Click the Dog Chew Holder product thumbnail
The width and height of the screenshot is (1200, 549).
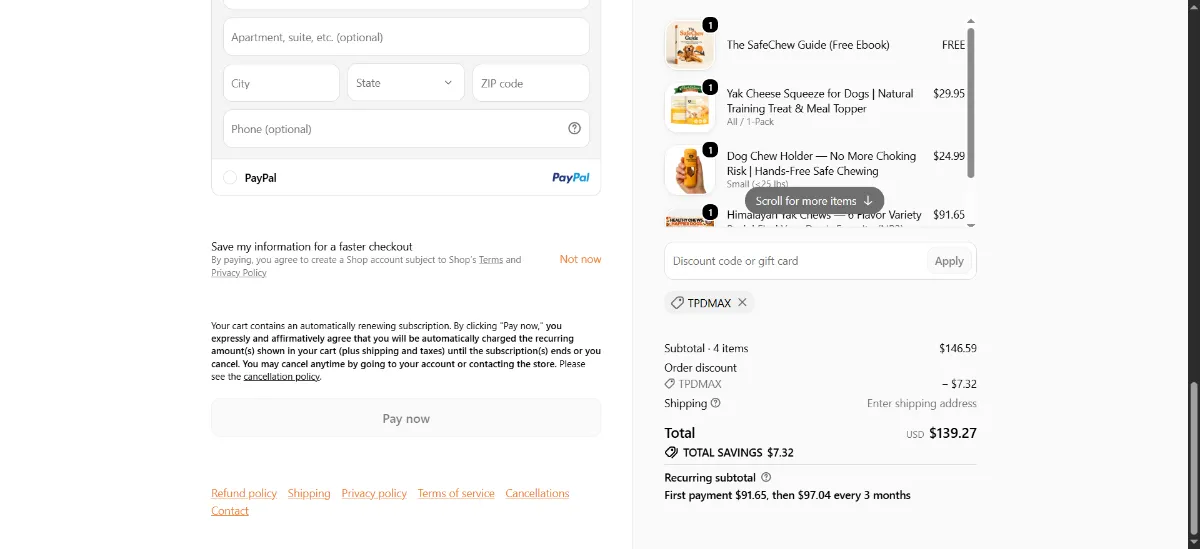tap(690, 170)
